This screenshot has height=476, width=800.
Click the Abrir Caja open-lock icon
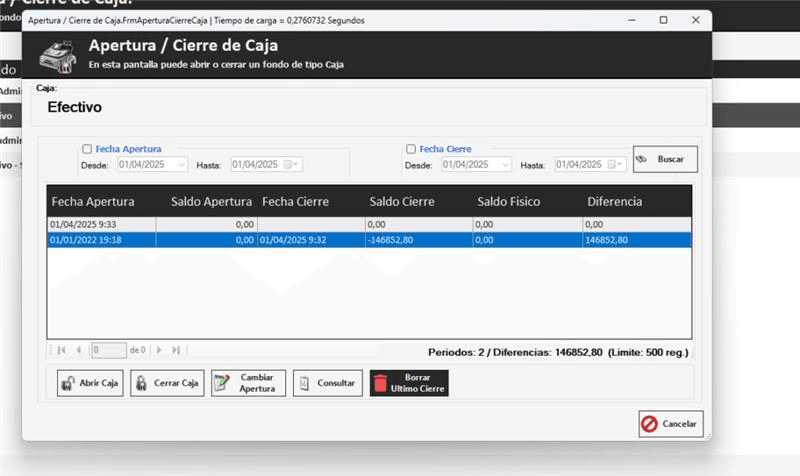coord(68,384)
